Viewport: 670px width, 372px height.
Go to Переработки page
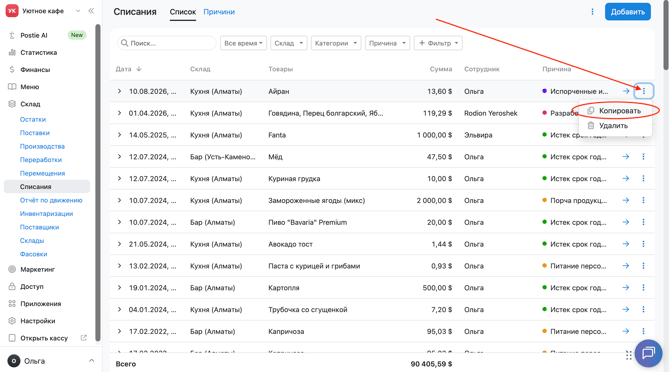tap(41, 160)
